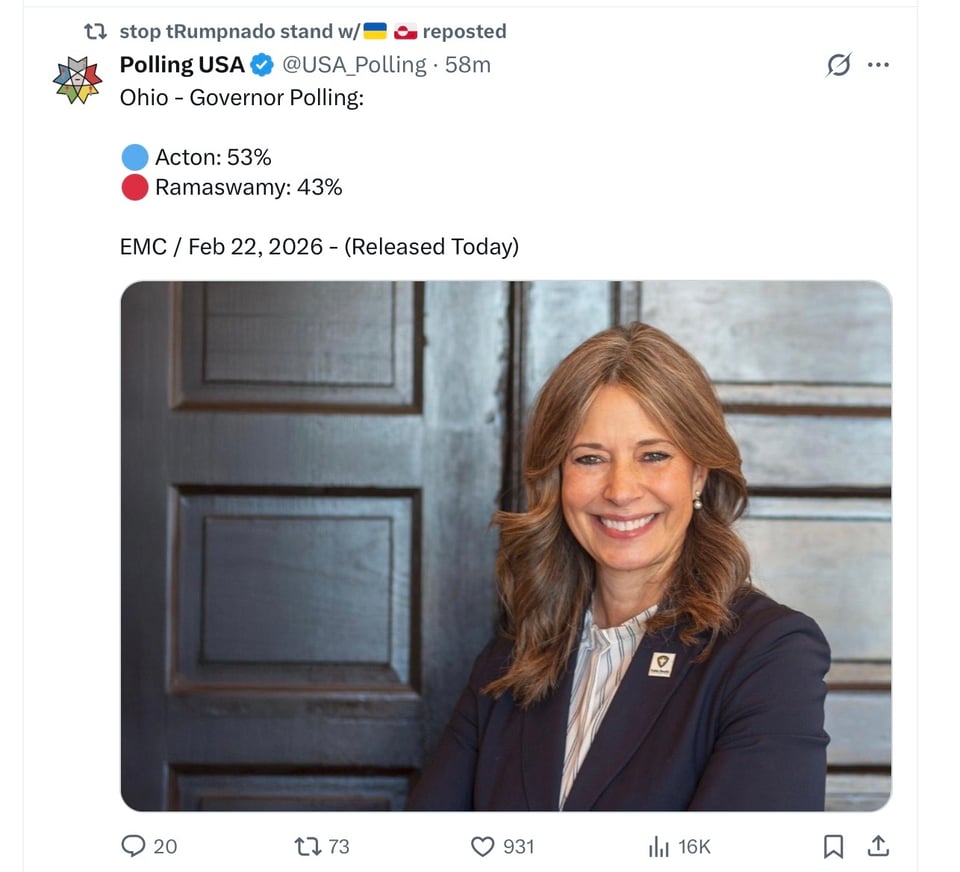Visit the @USA_Polling handle
Viewport: 960px width, 872px height.
[354, 65]
